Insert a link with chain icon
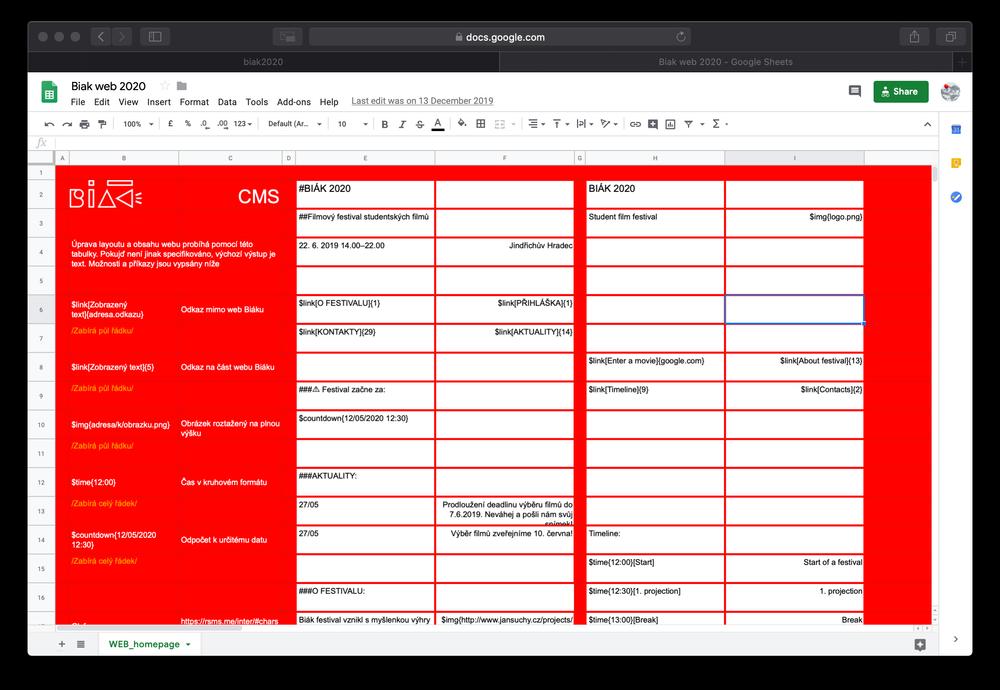1000x690 pixels. [635, 124]
